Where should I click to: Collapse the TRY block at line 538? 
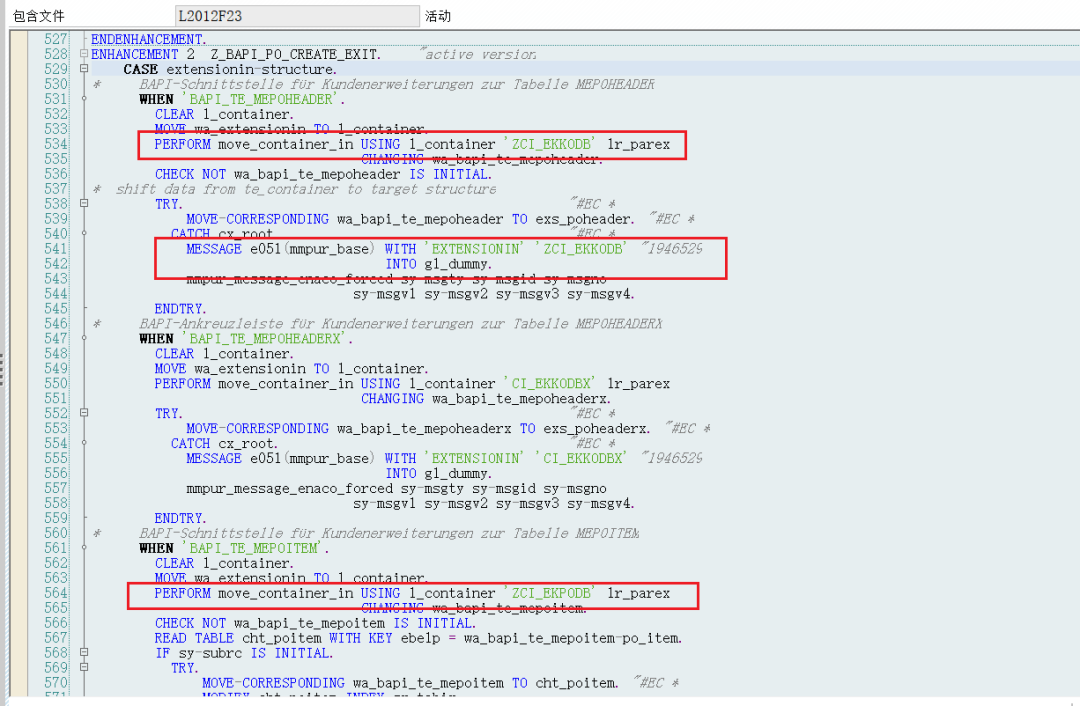[84, 203]
